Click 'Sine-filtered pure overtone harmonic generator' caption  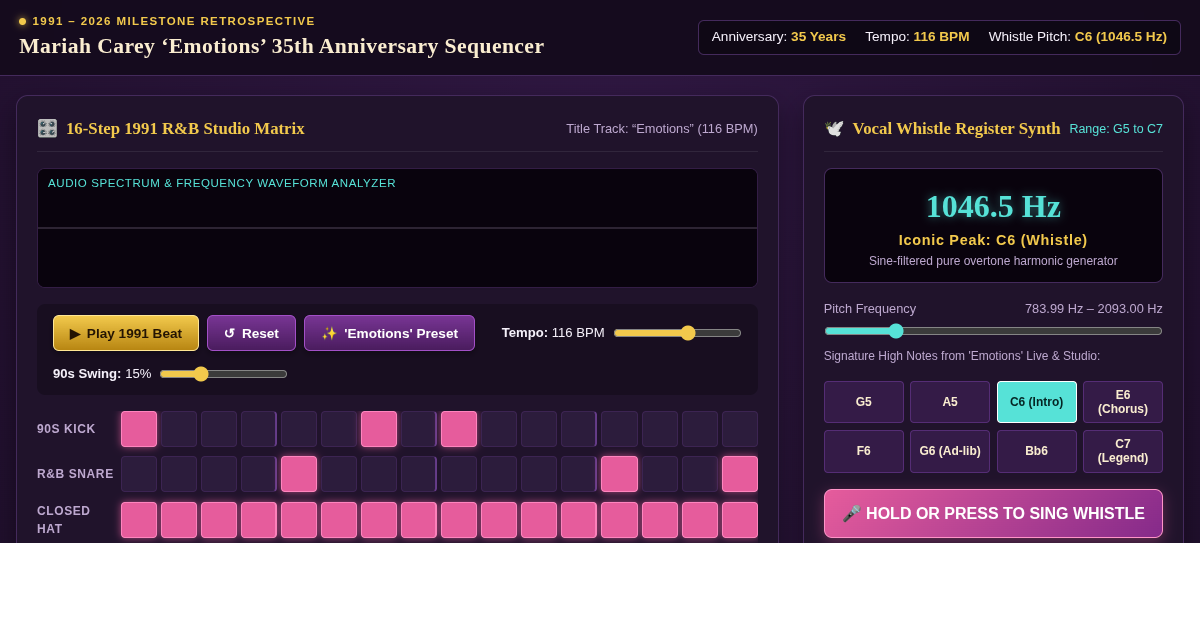coord(993,261)
